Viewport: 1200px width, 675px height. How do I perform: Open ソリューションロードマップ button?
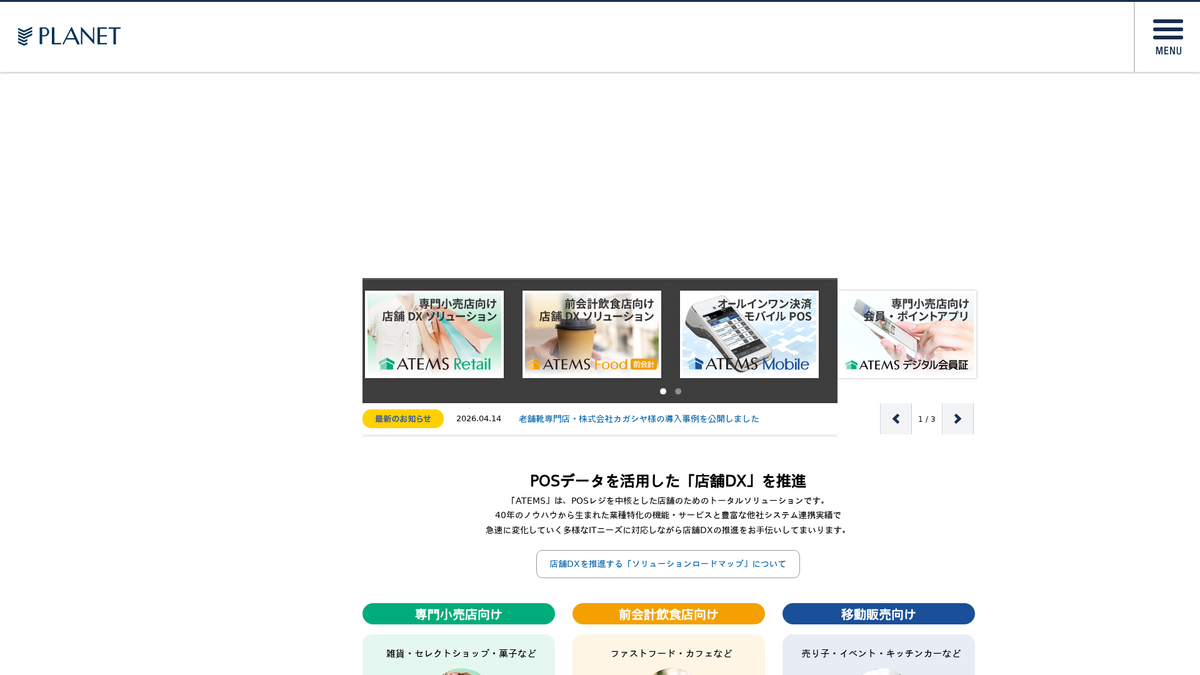tap(668, 564)
